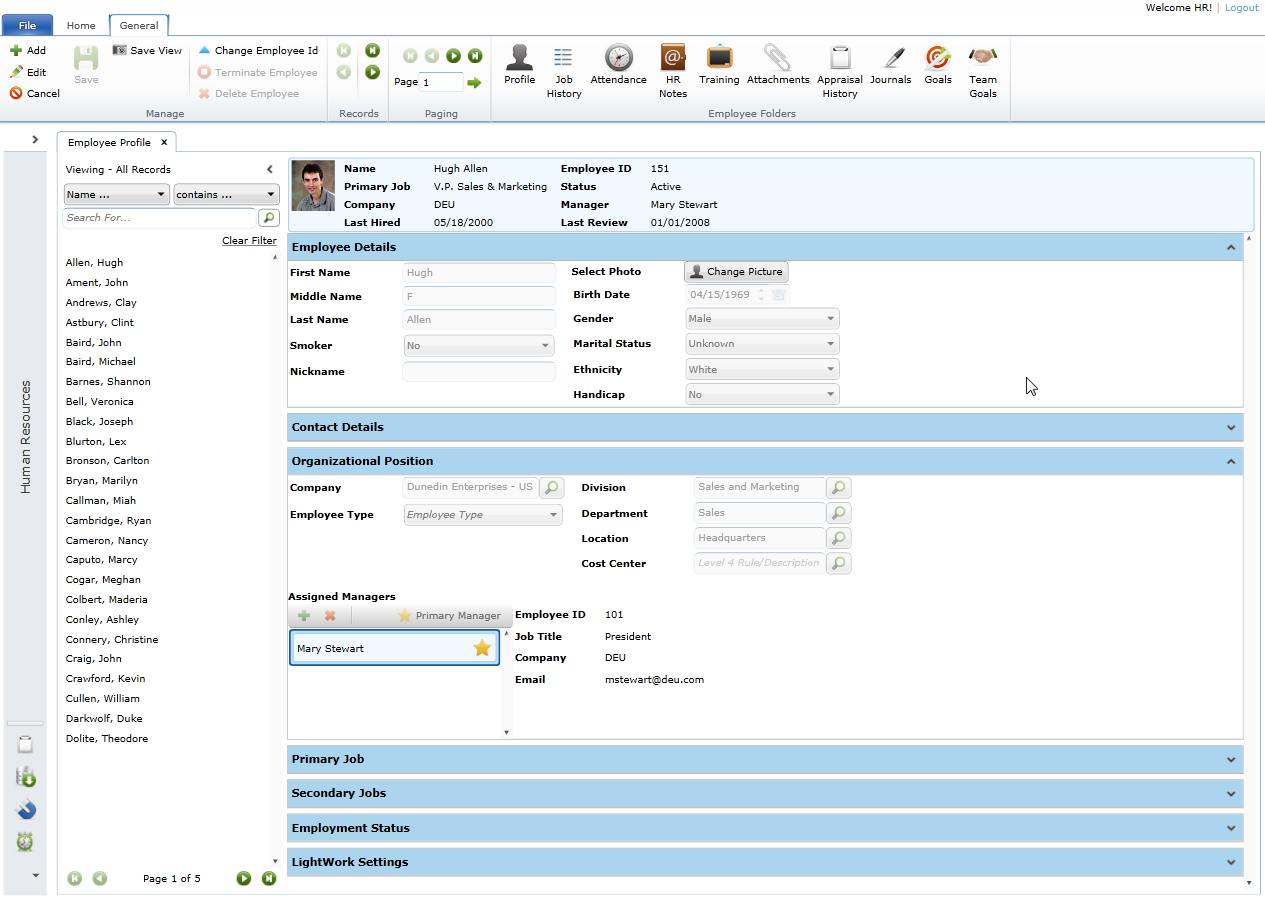The width and height of the screenshot is (1265, 899).
Task: Open the Division lookup magnifier
Action: click(840, 487)
